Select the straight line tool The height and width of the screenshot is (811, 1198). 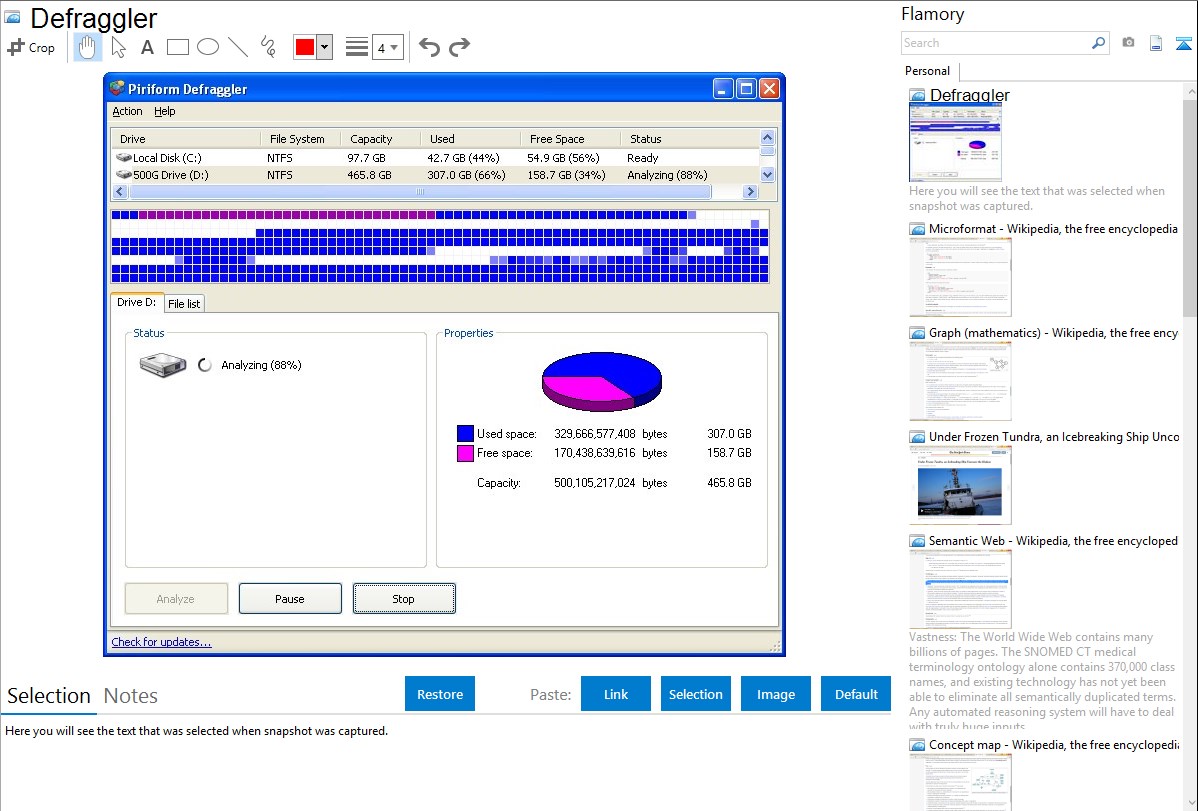pos(238,47)
